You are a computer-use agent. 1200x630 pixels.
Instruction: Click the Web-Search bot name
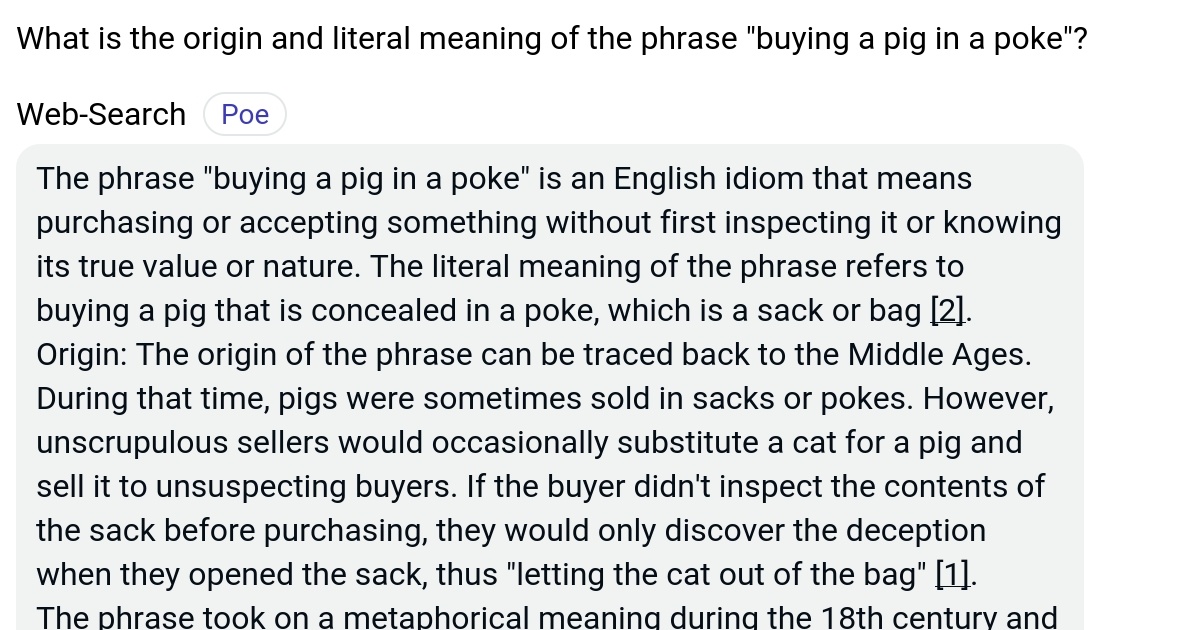[101, 115]
